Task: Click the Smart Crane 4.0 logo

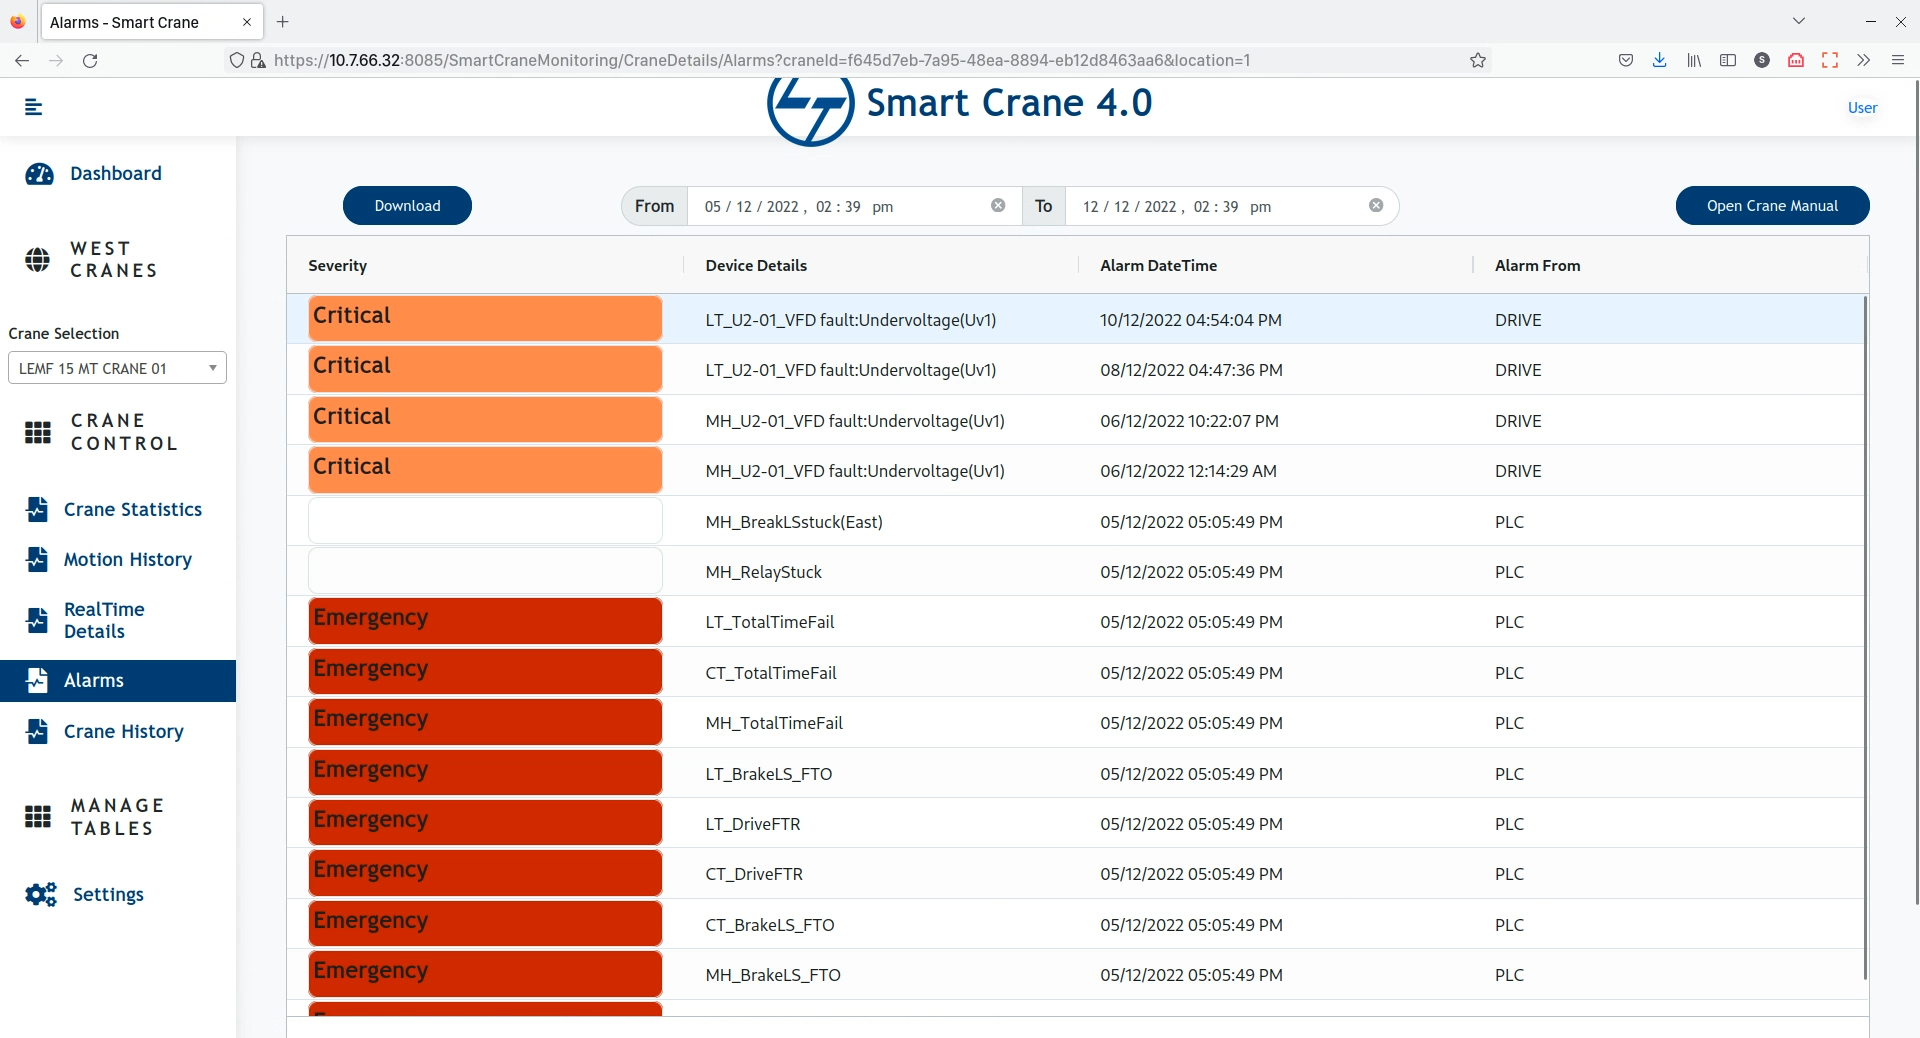Action: click(959, 108)
